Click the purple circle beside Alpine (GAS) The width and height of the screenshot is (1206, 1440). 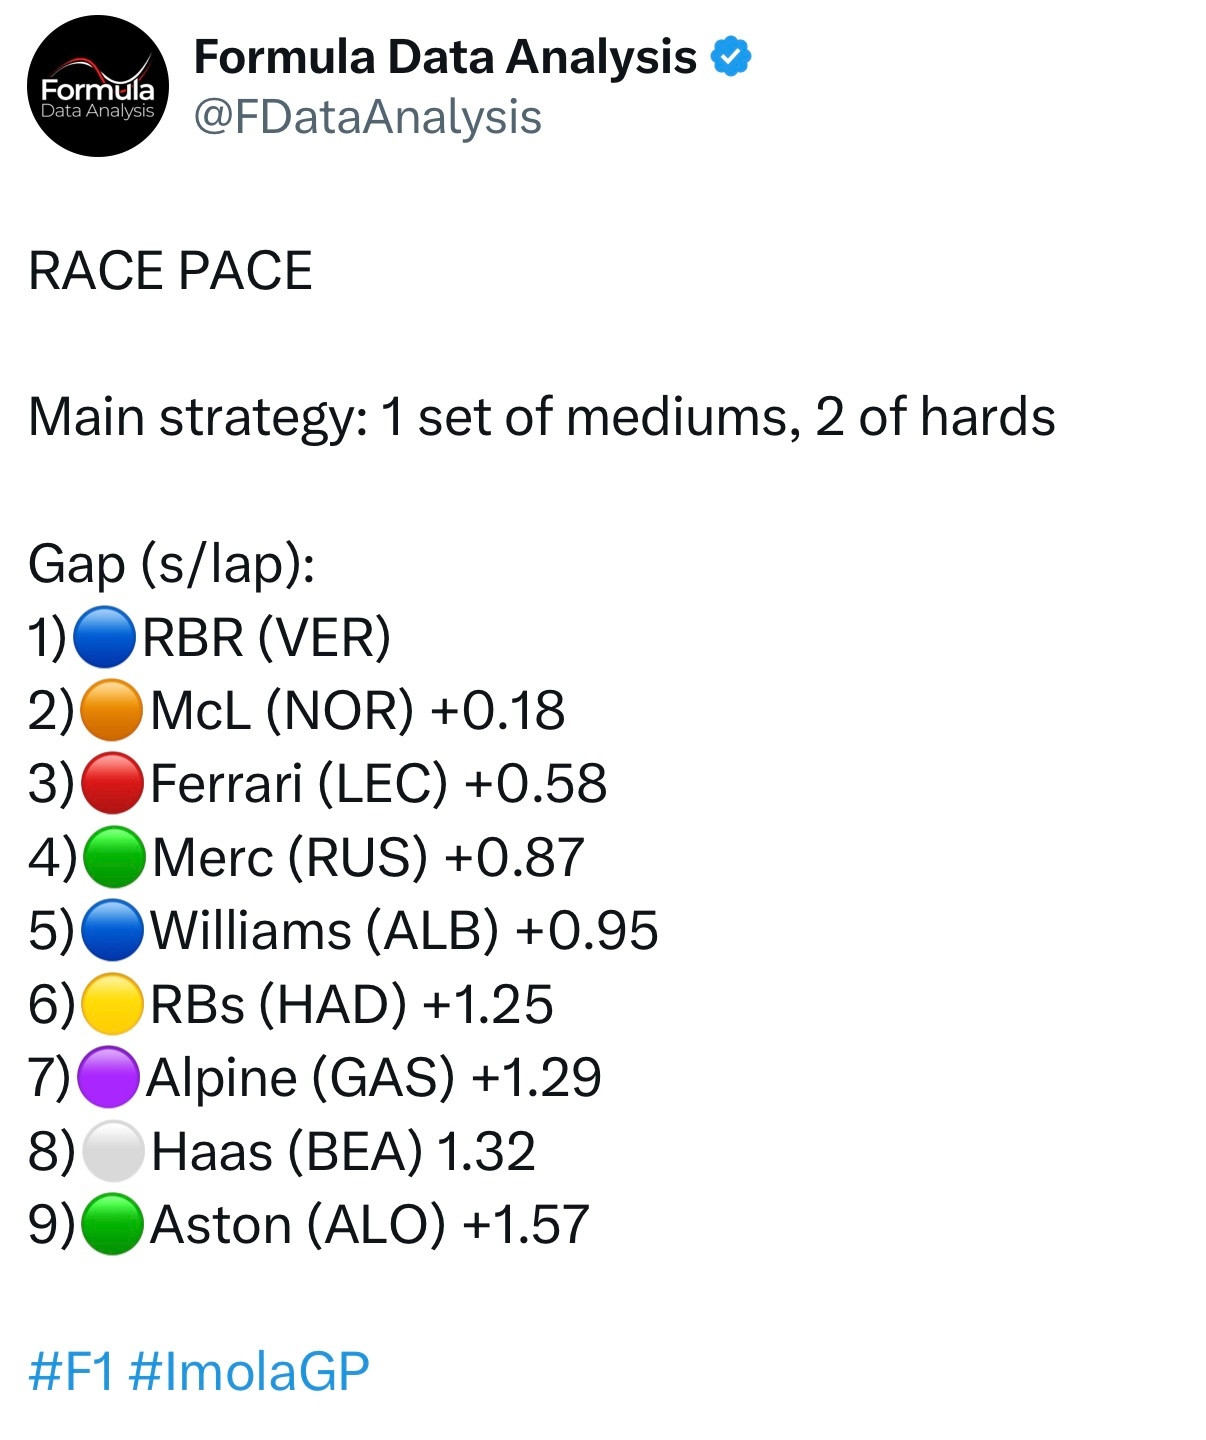[107, 1077]
